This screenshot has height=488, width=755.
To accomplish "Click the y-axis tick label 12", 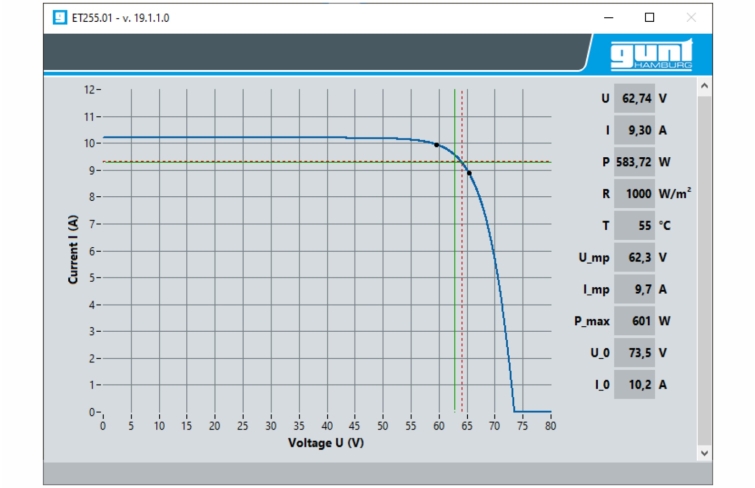I will tap(90, 90).
